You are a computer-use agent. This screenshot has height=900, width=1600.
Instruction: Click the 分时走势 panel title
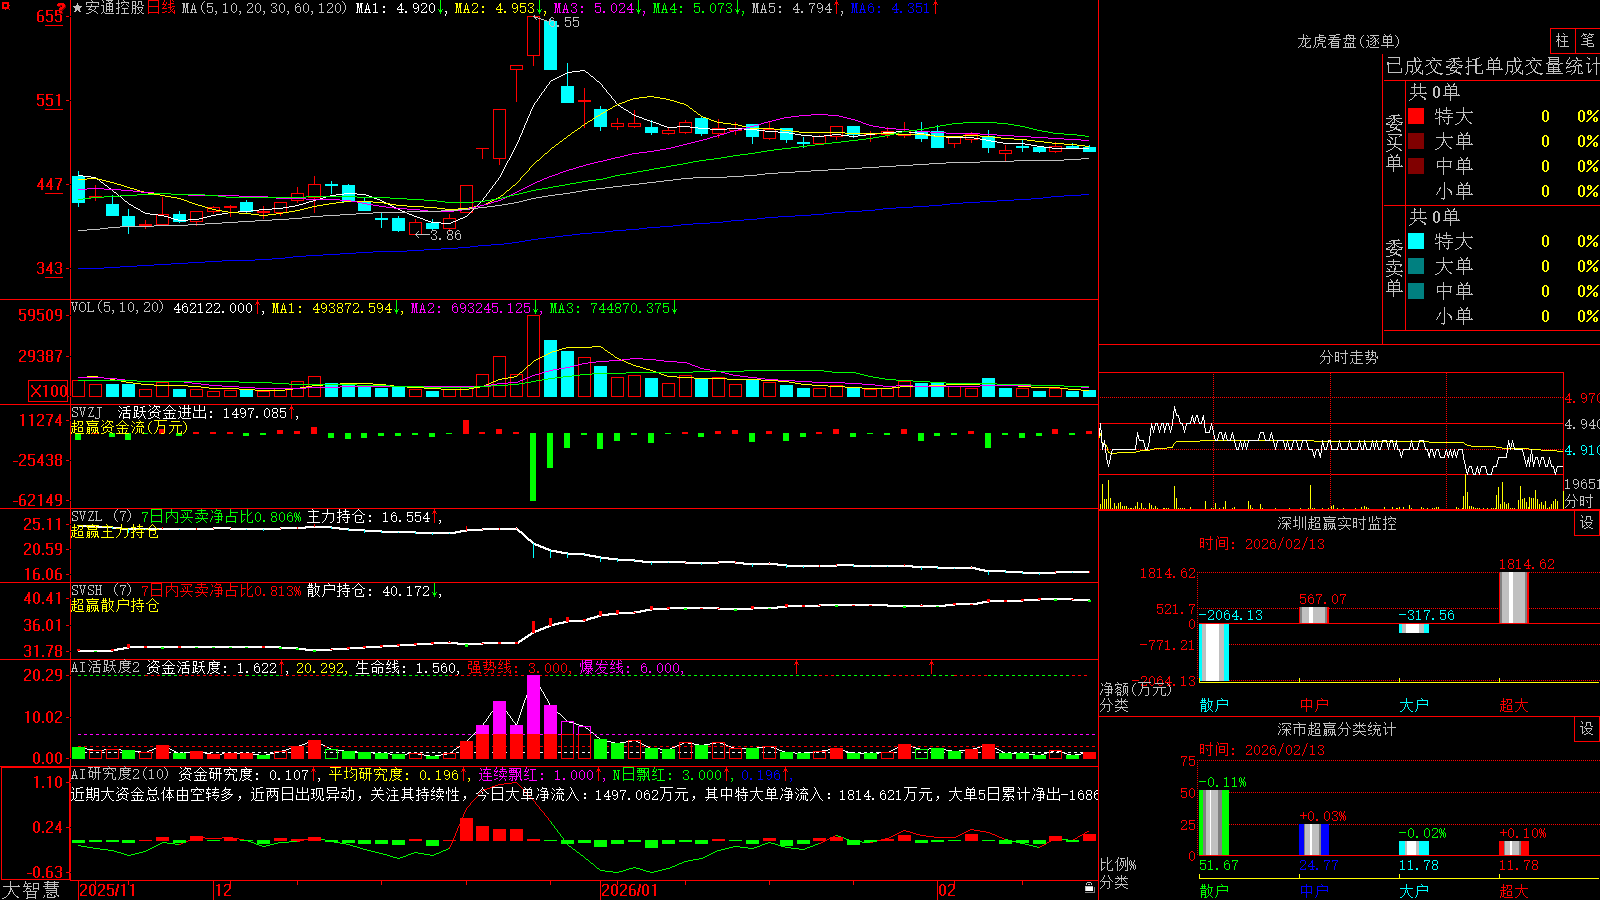tap(1348, 357)
